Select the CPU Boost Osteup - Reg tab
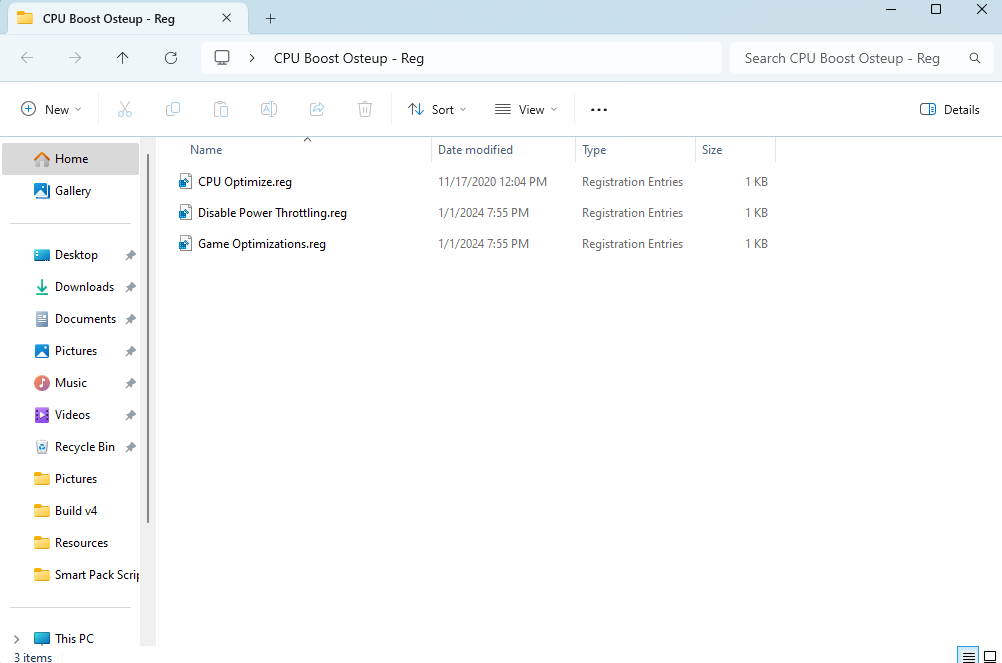 [x=108, y=19]
